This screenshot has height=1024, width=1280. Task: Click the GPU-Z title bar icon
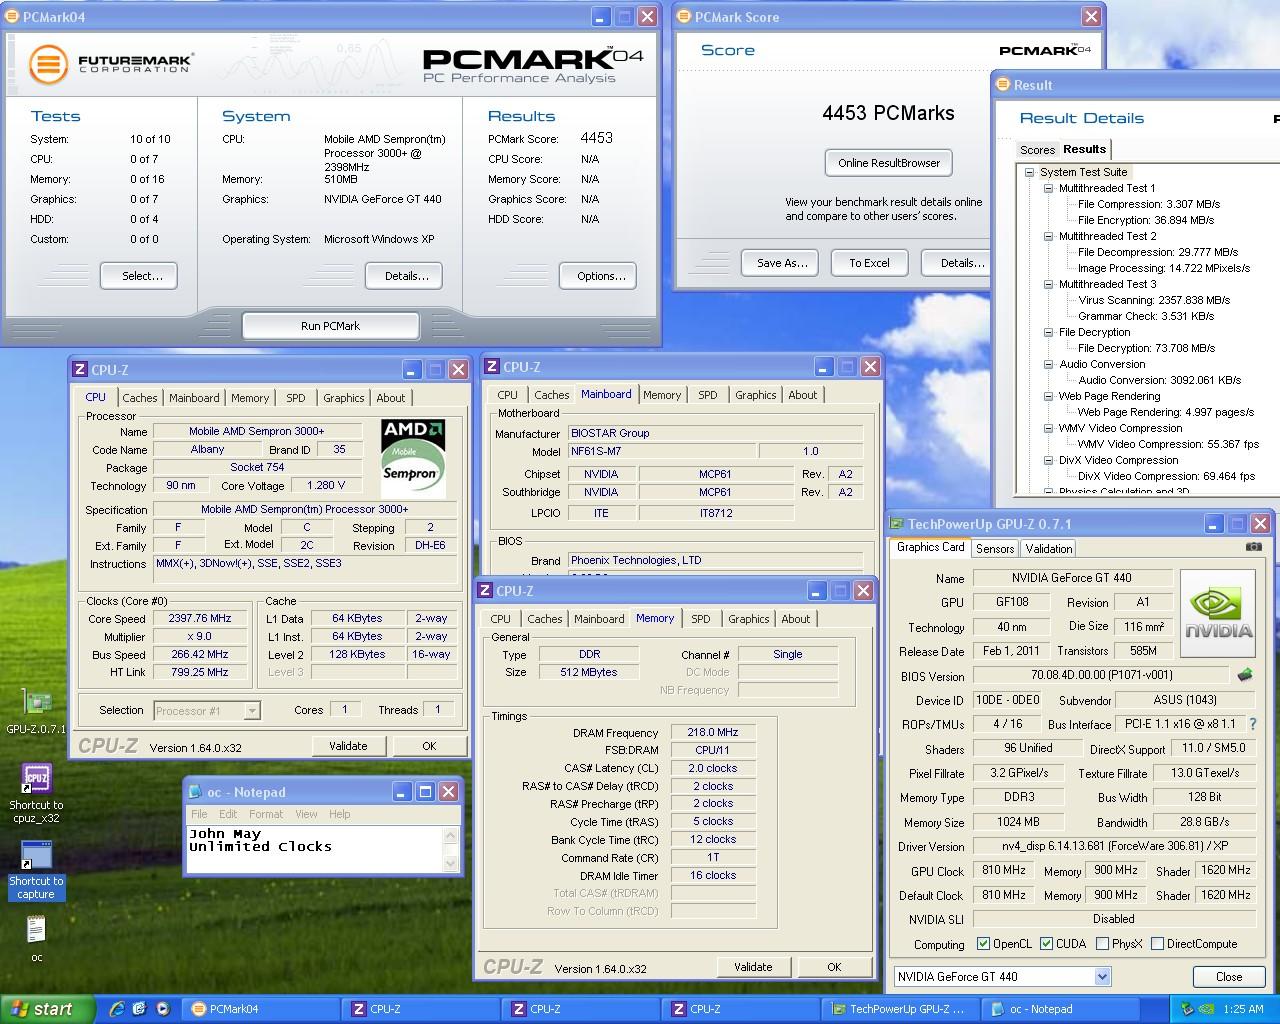pyautogui.click(x=896, y=523)
